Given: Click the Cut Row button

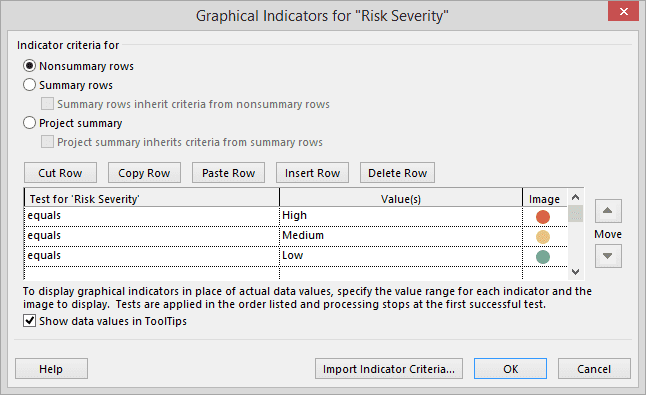Looking at the screenshot, I should coord(60,173).
